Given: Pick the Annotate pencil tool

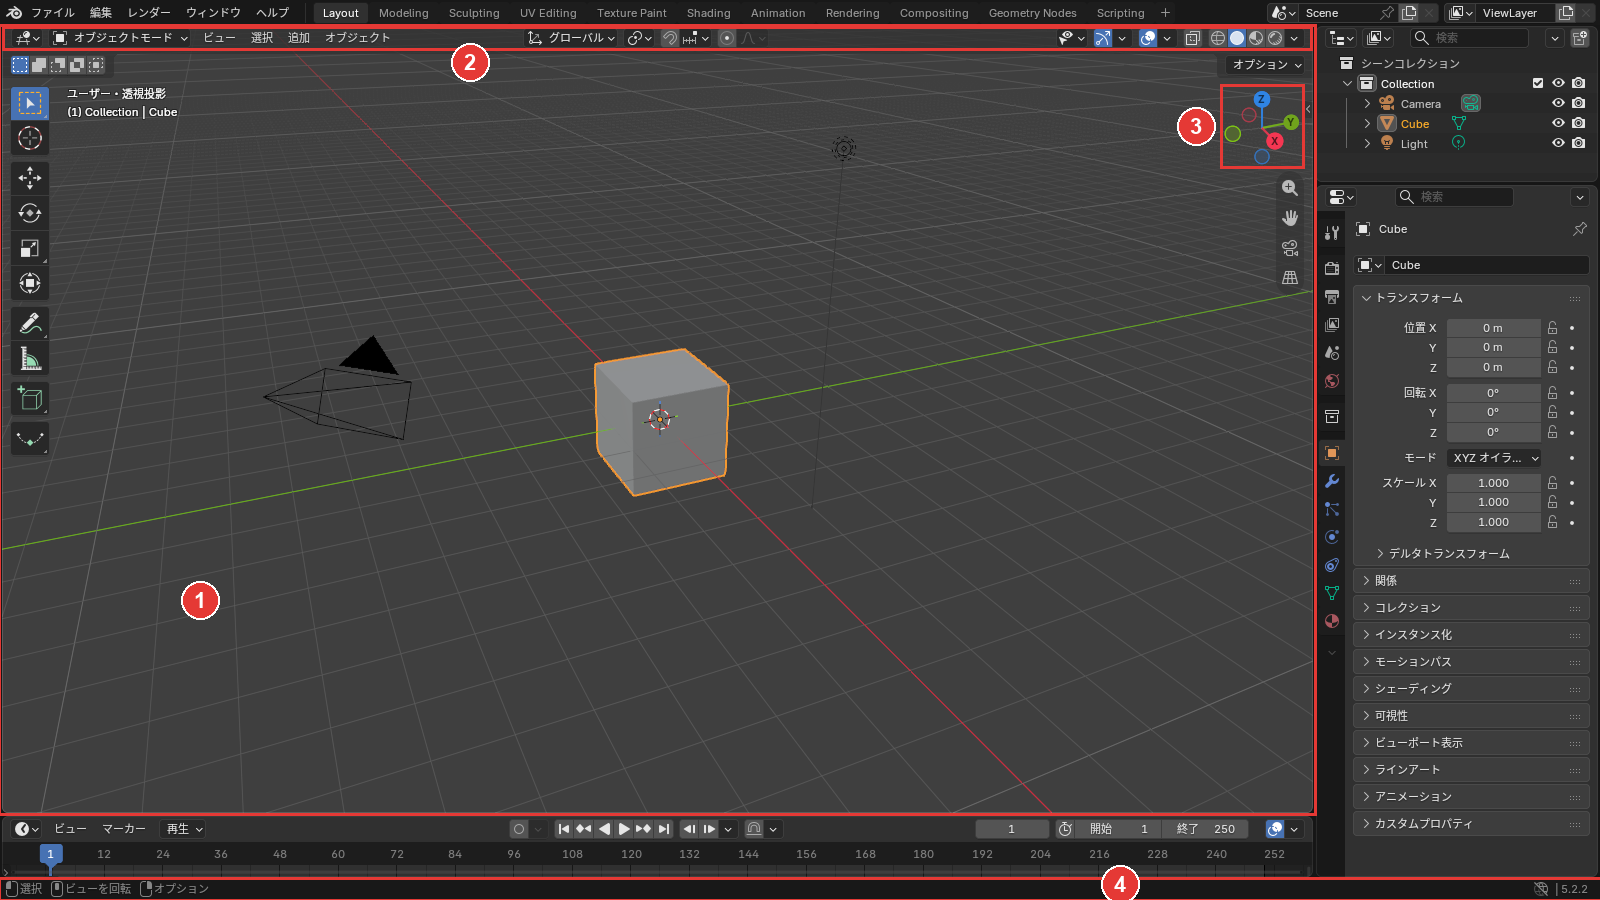Looking at the screenshot, I should [x=30, y=323].
